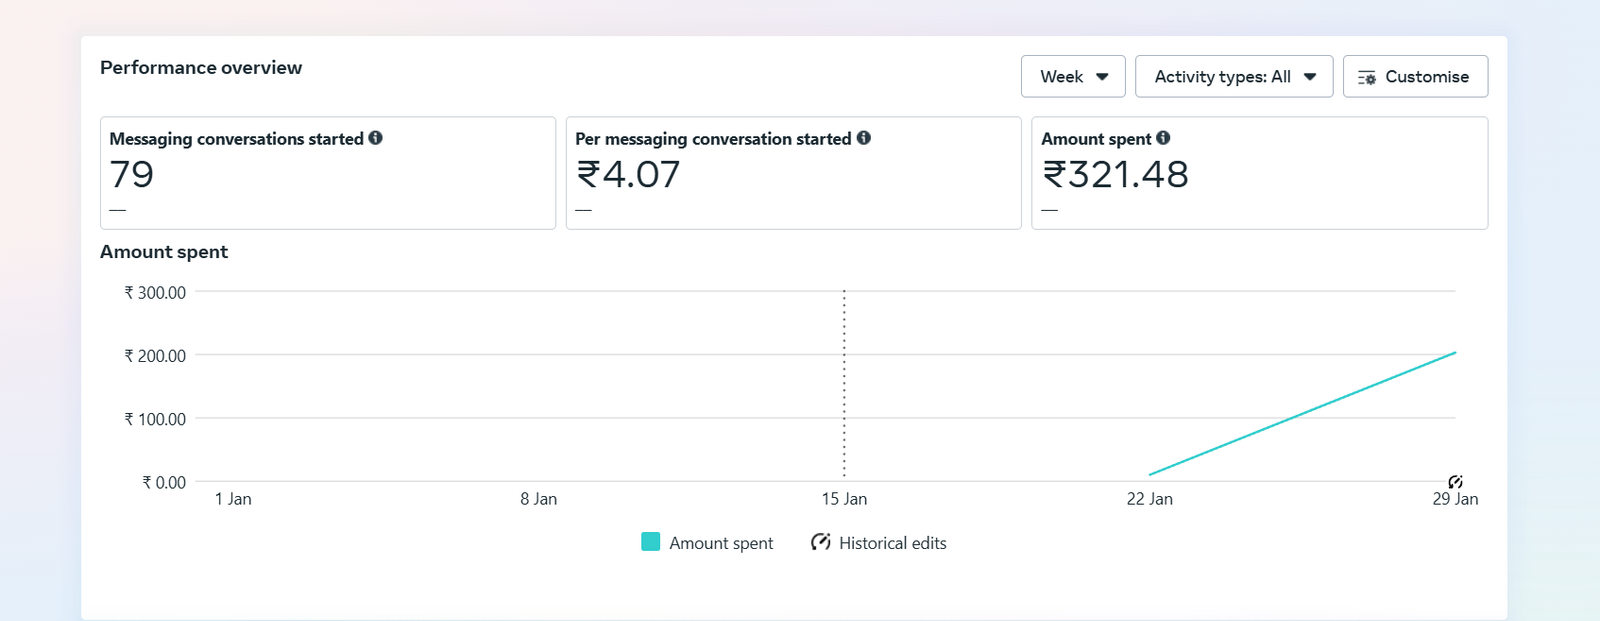Click the 8 Jan date label

[539, 499]
